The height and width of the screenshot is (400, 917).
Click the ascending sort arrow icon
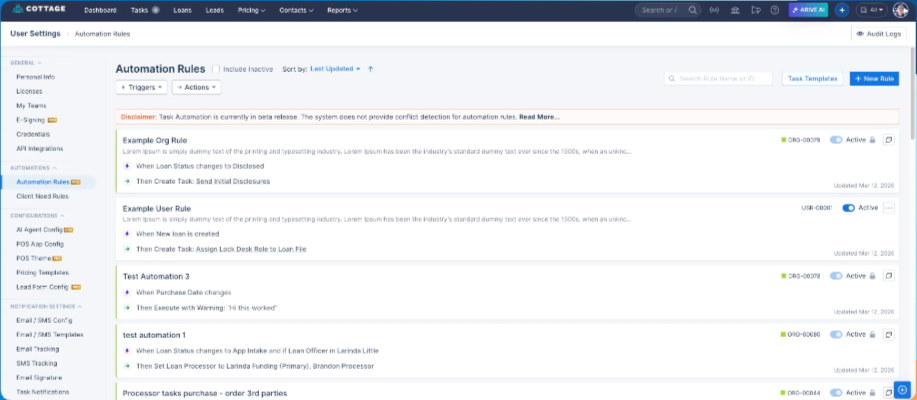(x=370, y=69)
